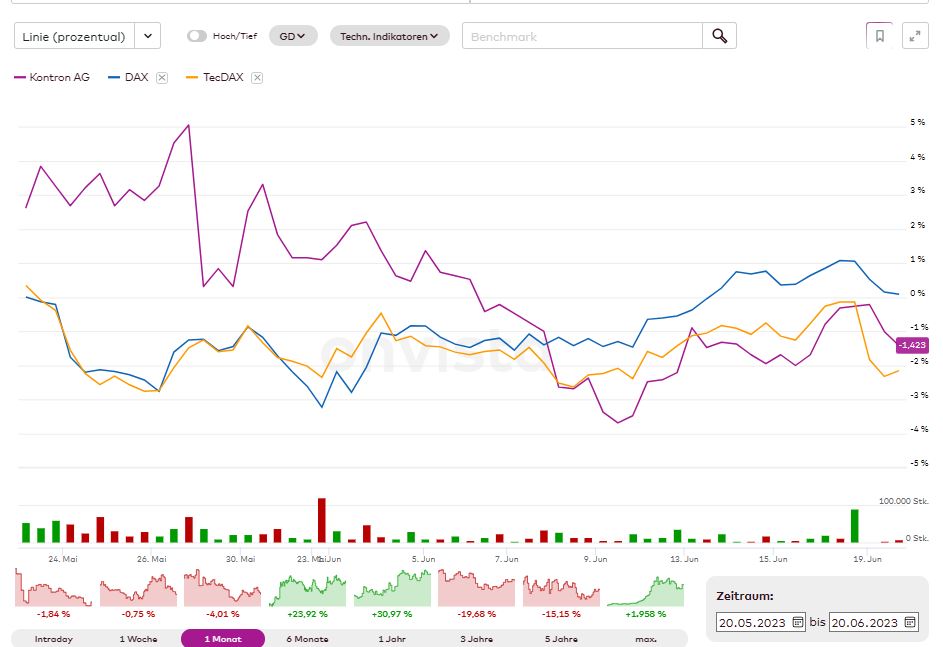The image size is (943, 647).
Task: Open calendar for start date 20.05.2023
Action: click(798, 621)
